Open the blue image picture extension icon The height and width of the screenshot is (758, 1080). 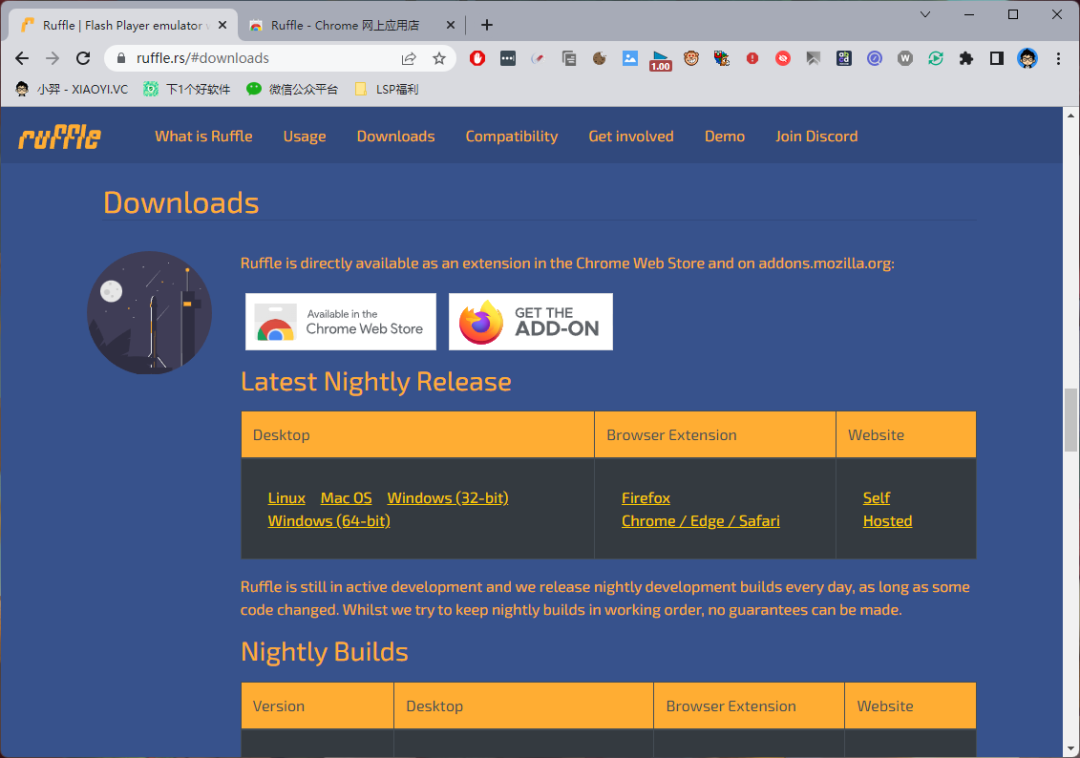click(630, 59)
